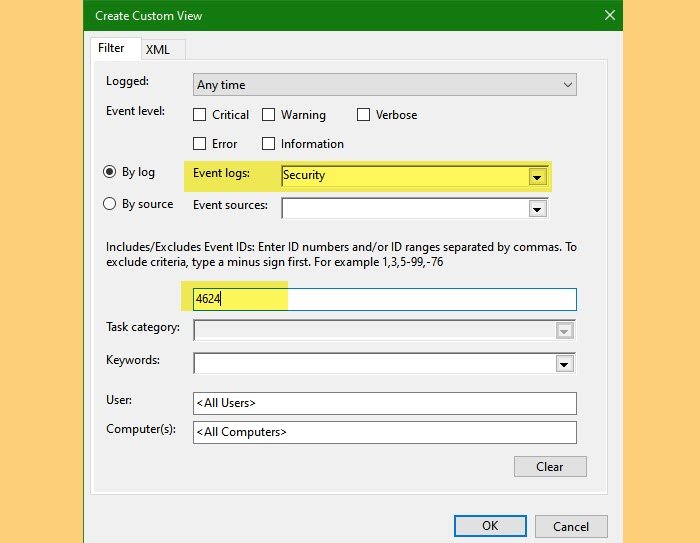This screenshot has width=700, height=543.
Task: Open the Event sources dropdown
Action: coord(538,209)
